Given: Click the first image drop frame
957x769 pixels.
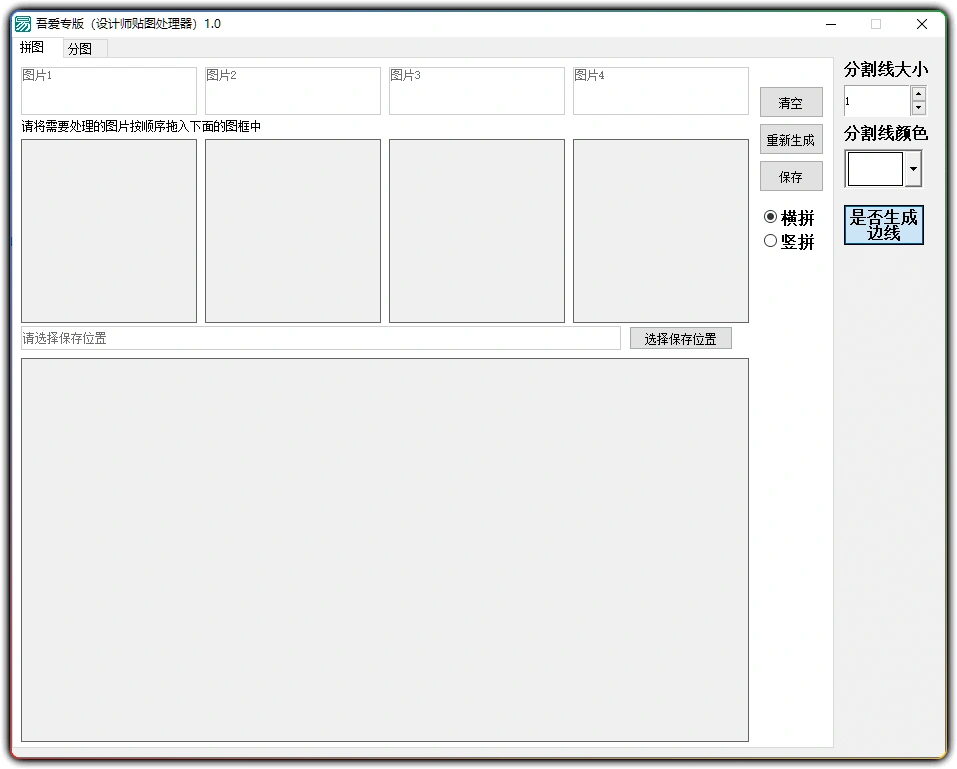Looking at the screenshot, I should [x=108, y=230].
